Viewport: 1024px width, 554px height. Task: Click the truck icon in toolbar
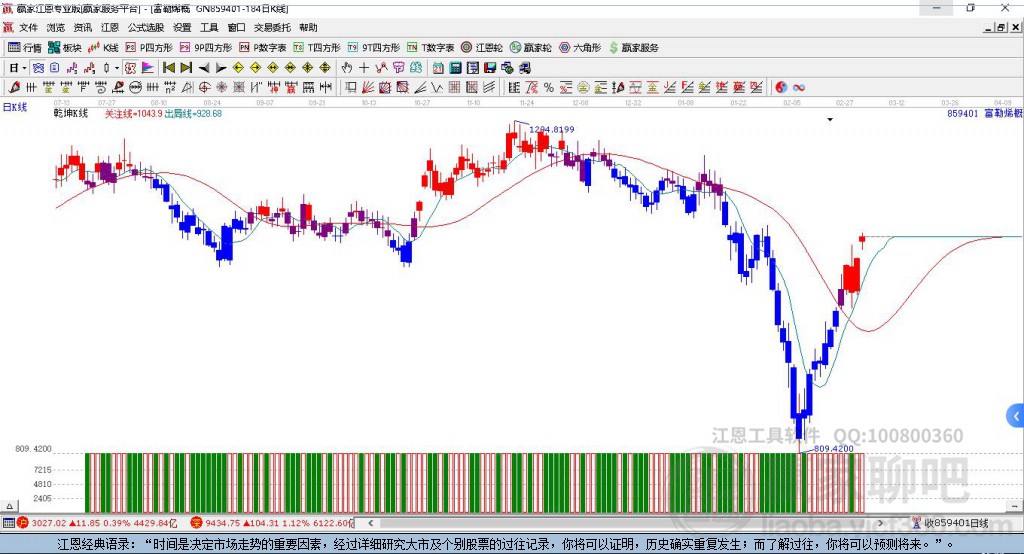pos(524,68)
